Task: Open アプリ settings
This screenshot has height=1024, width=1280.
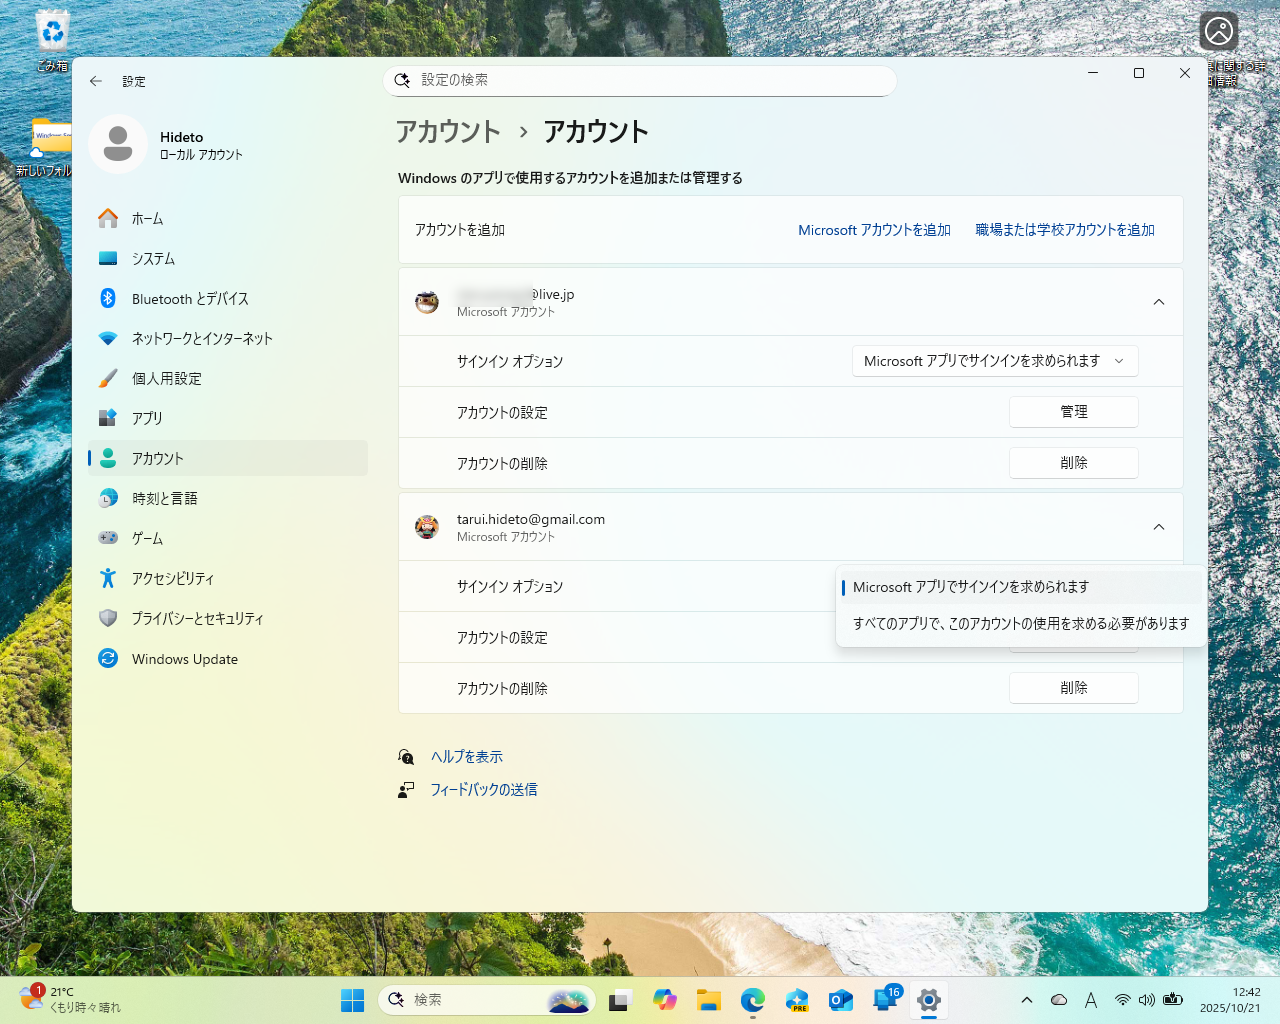Action: click(150, 418)
